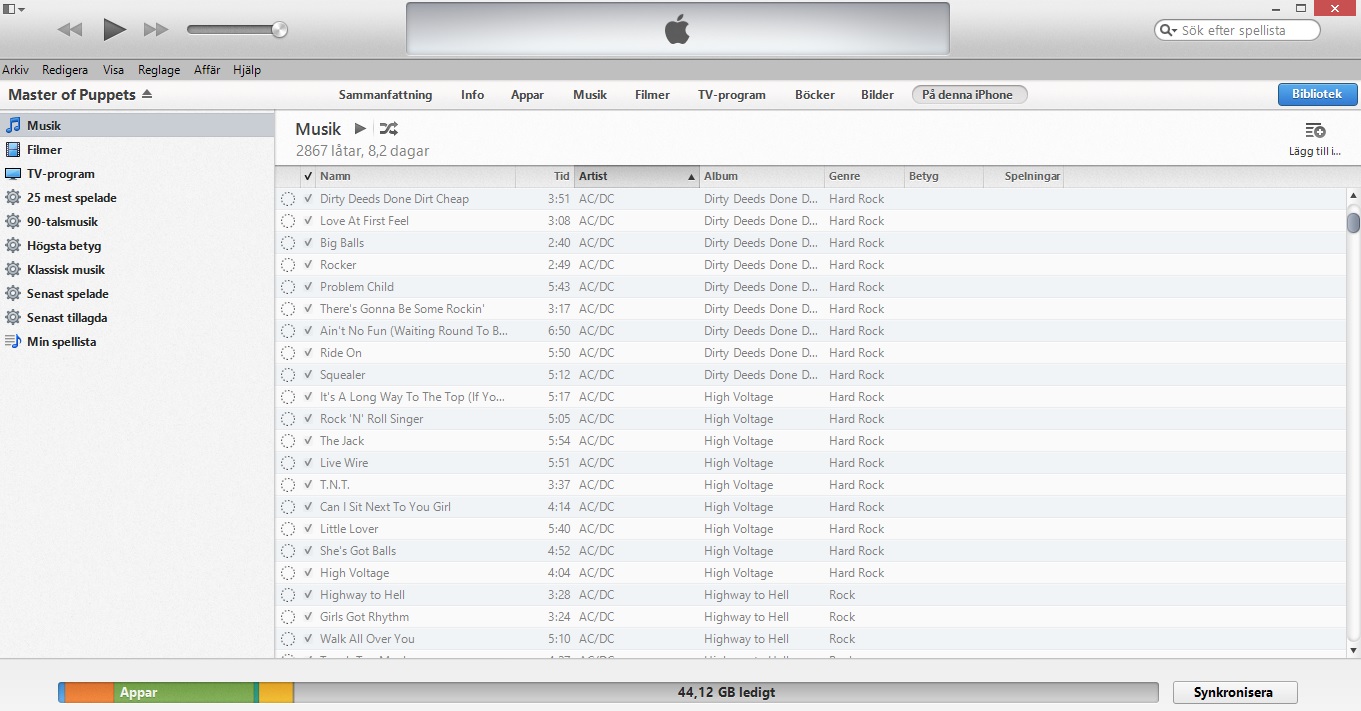Viewport: 1361px width, 711px height.
Task: Click the 44,12 GB ledigt capacity segment
Action: coord(726,692)
